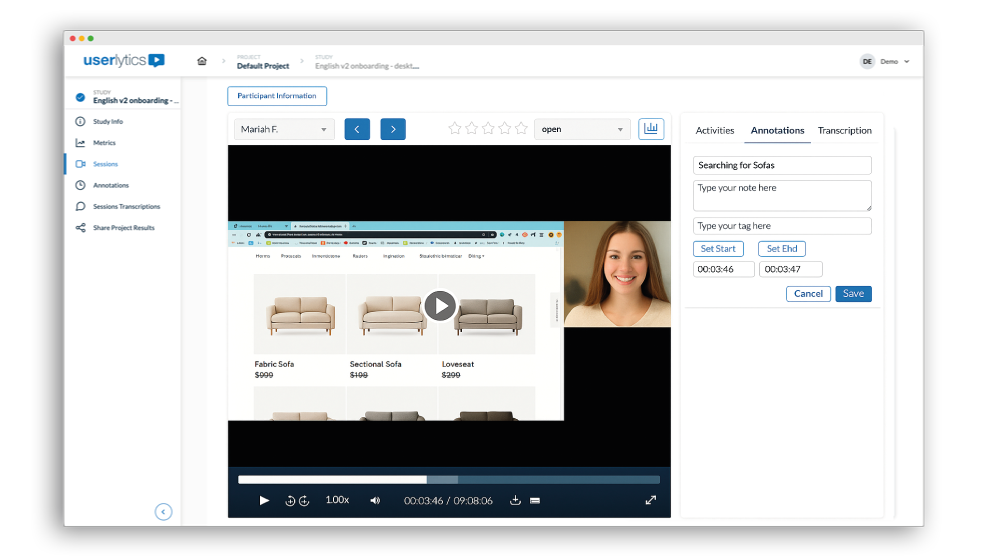The image size is (1000, 559).
Task: Open English v2 onboarding study breadcrumb
Action: click(x=367, y=66)
